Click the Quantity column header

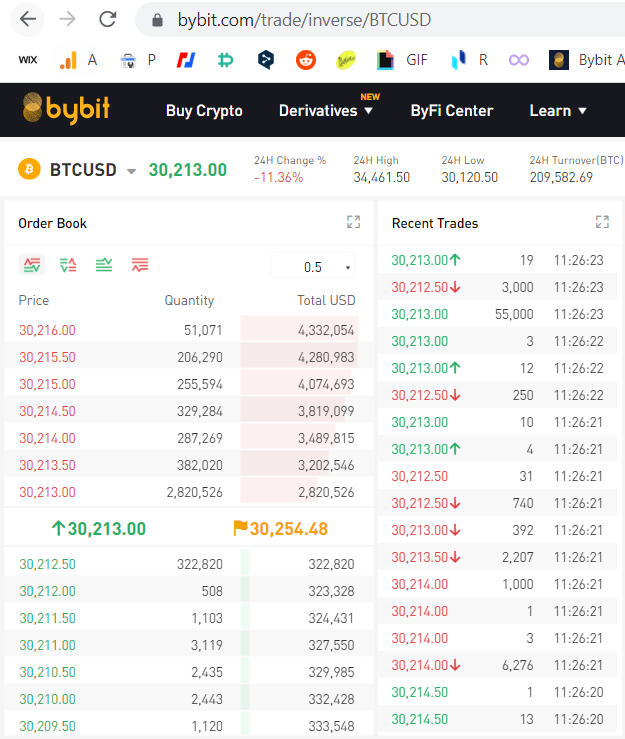[x=189, y=300]
